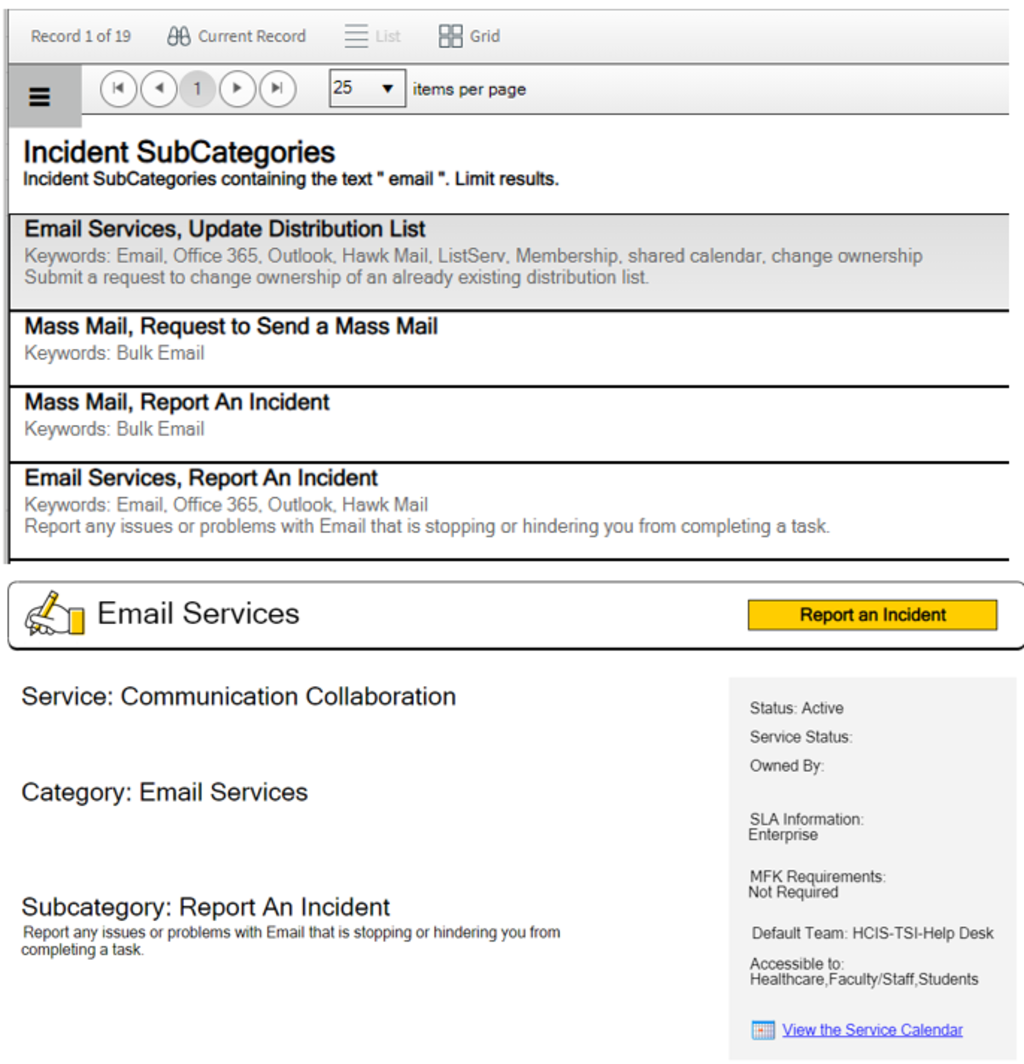The width and height of the screenshot is (1024, 1064).
Task: Click the List view icon
Action: pos(357,36)
